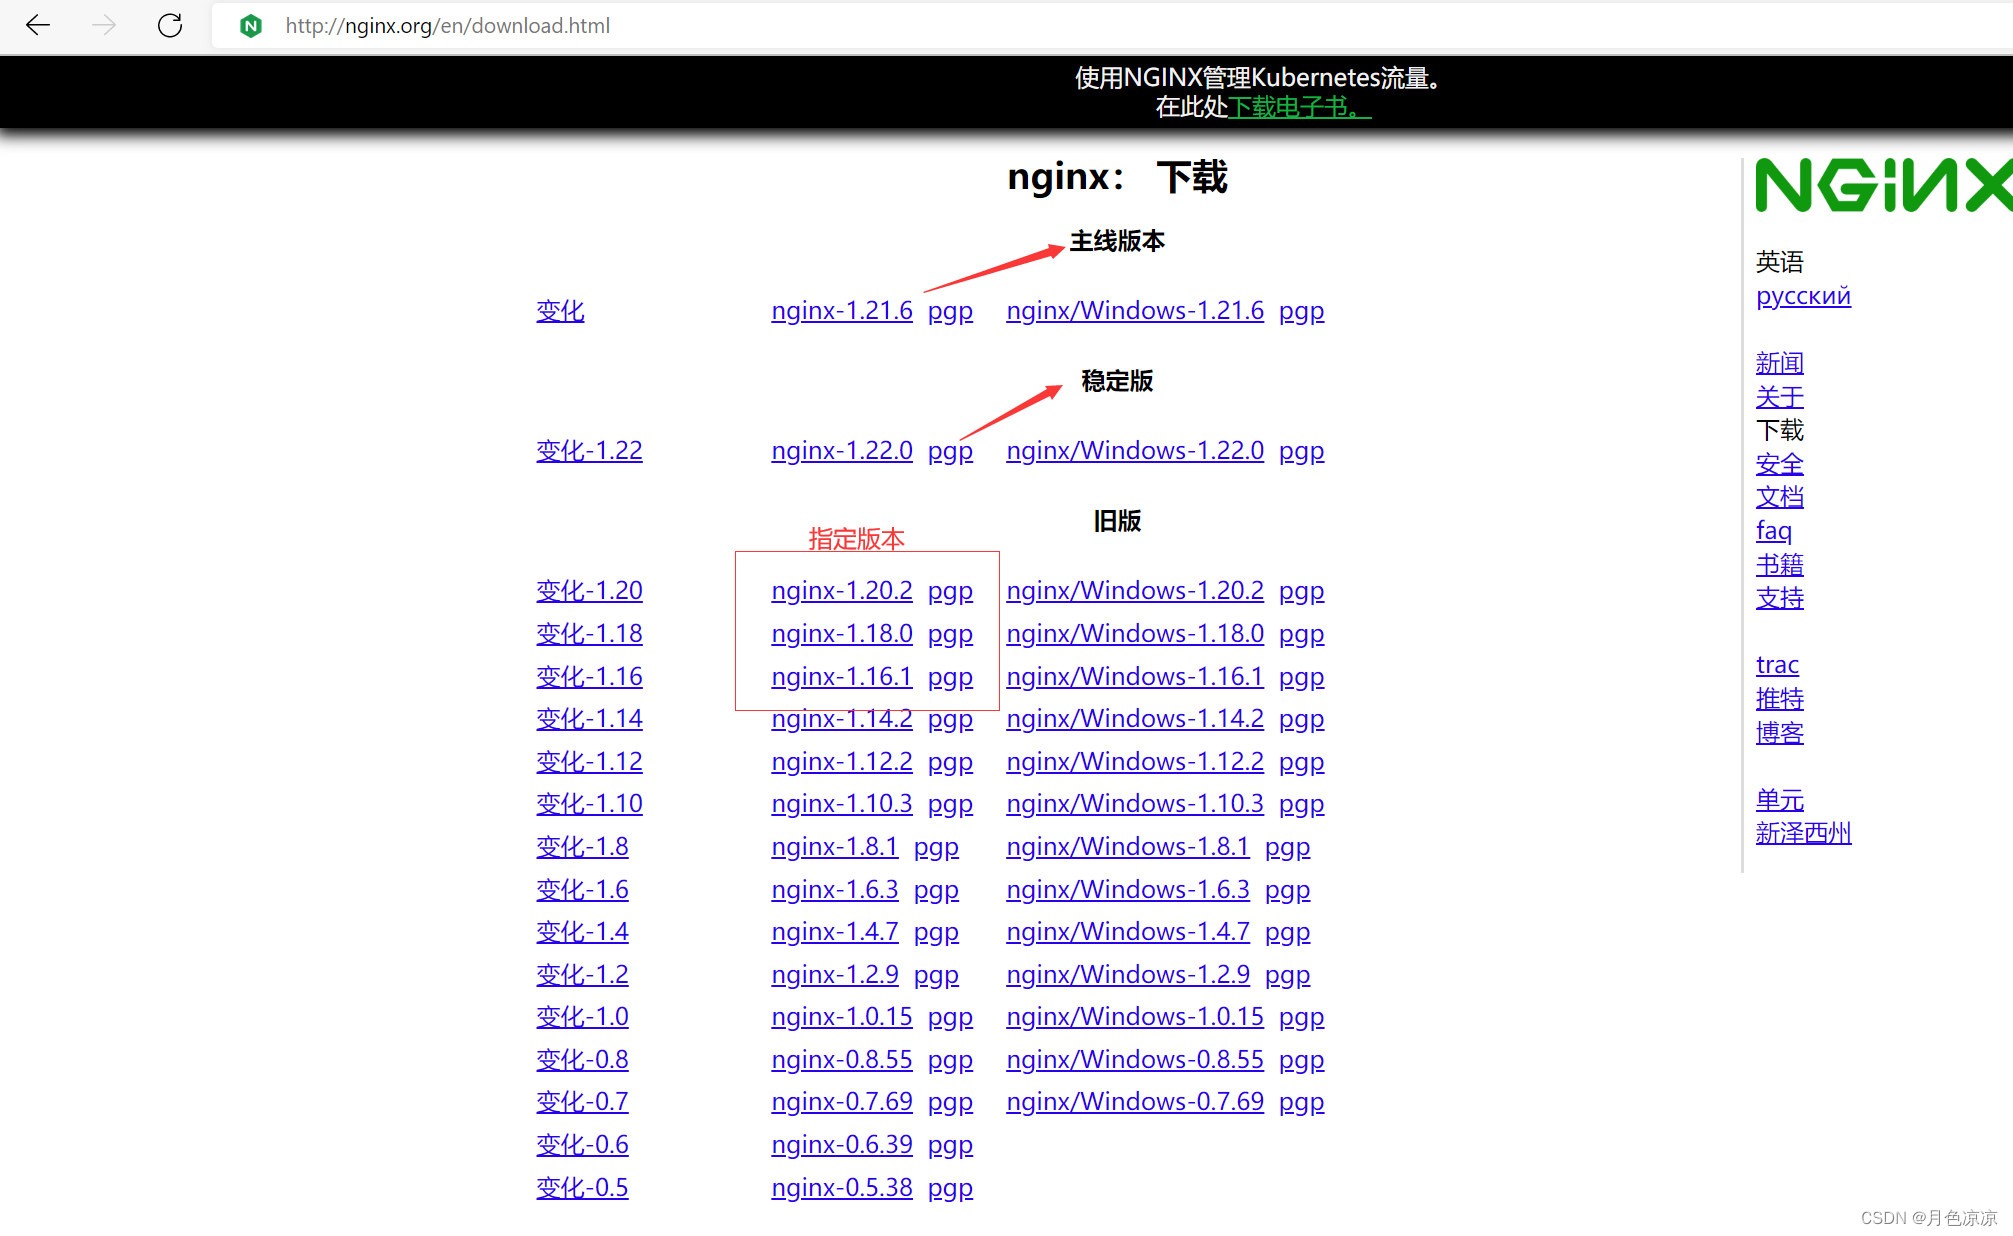Reload the page with refresh icon
Screen dimensions: 2013x1236
170,25
